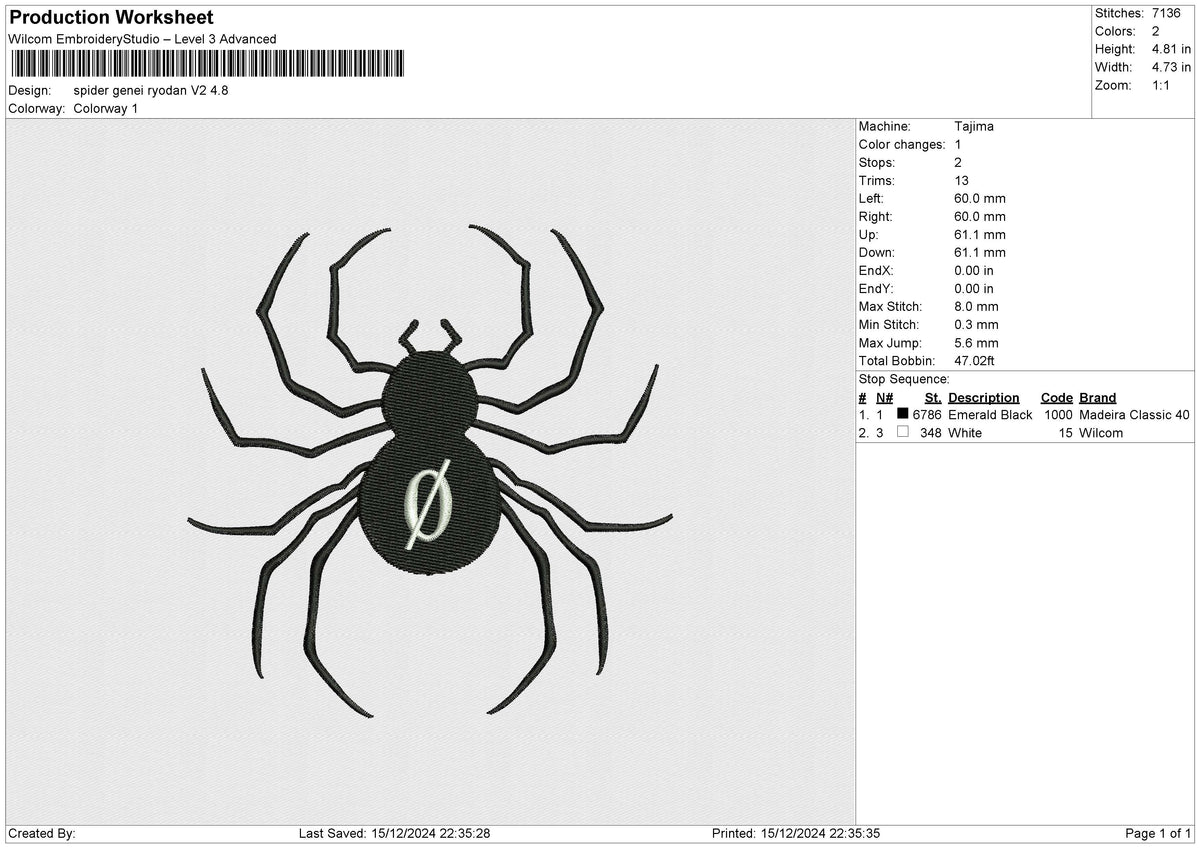The width and height of the screenshot is (1200, 848).
Task: Click the code 1000 cell
Action: click(1058, 414)
